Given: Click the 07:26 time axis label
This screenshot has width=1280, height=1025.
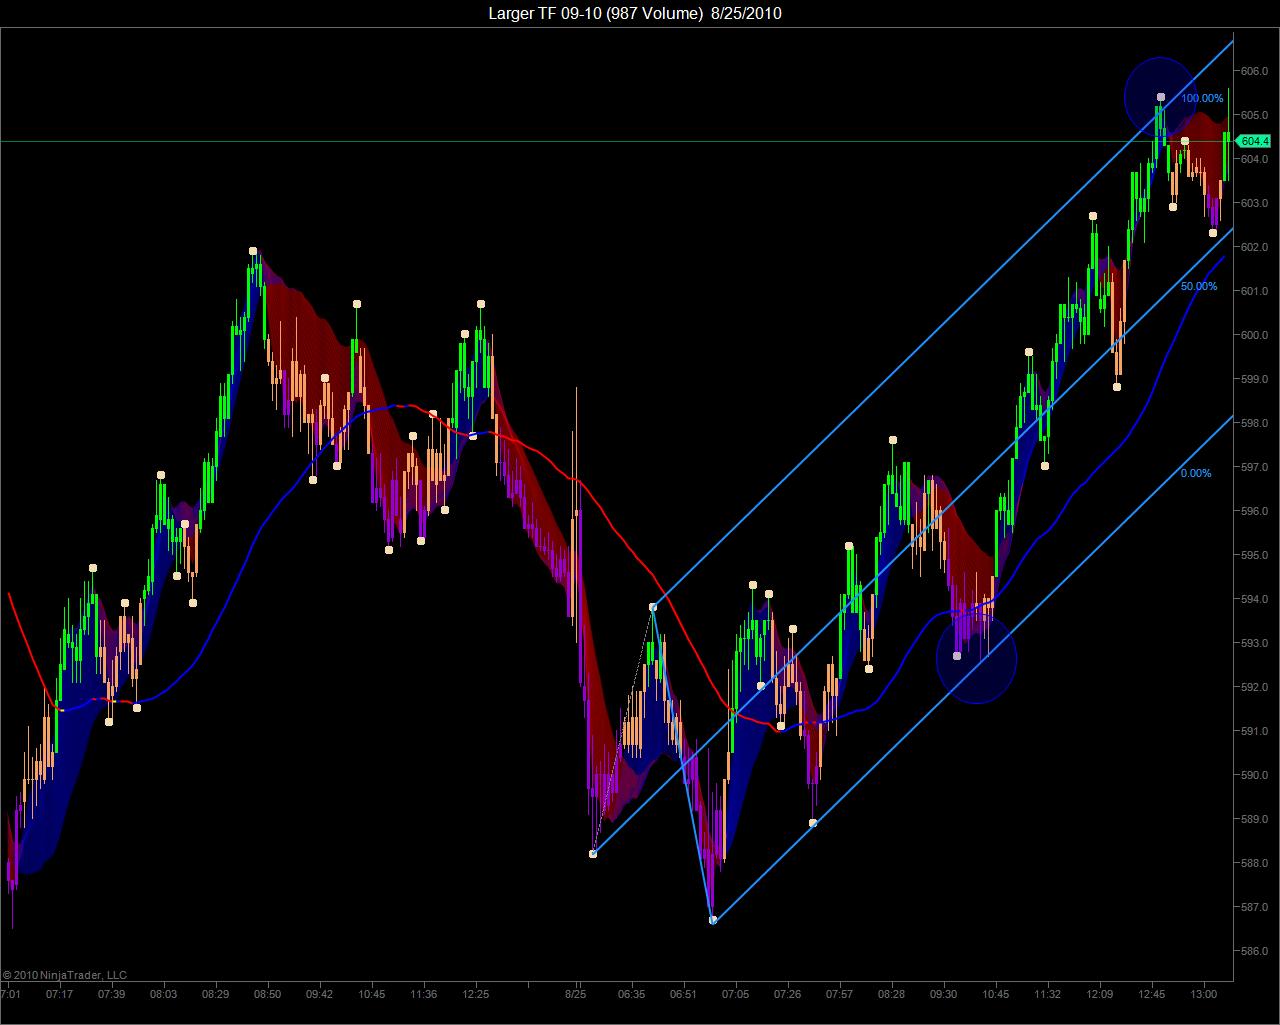Looking at the screenshot, I should 787,994.
